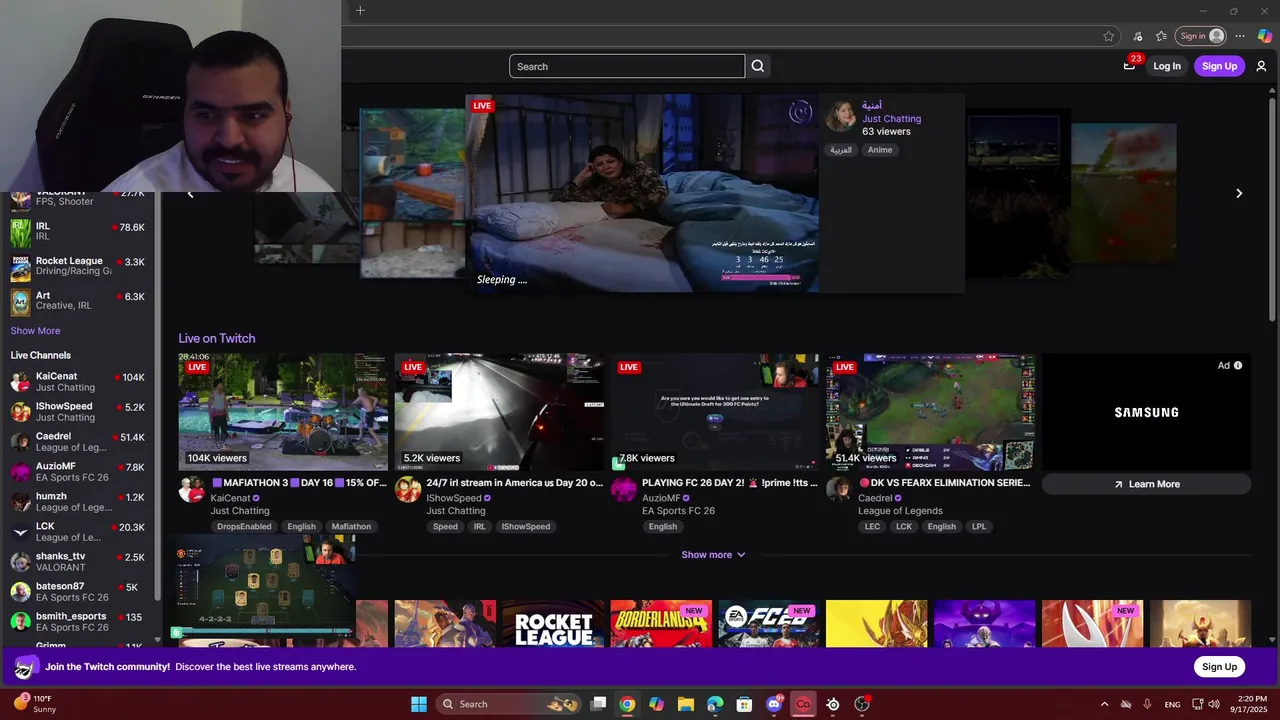
Task: Open AuzioMF FC 26 stream thumbnail
Action: click(x=715, y=412)
